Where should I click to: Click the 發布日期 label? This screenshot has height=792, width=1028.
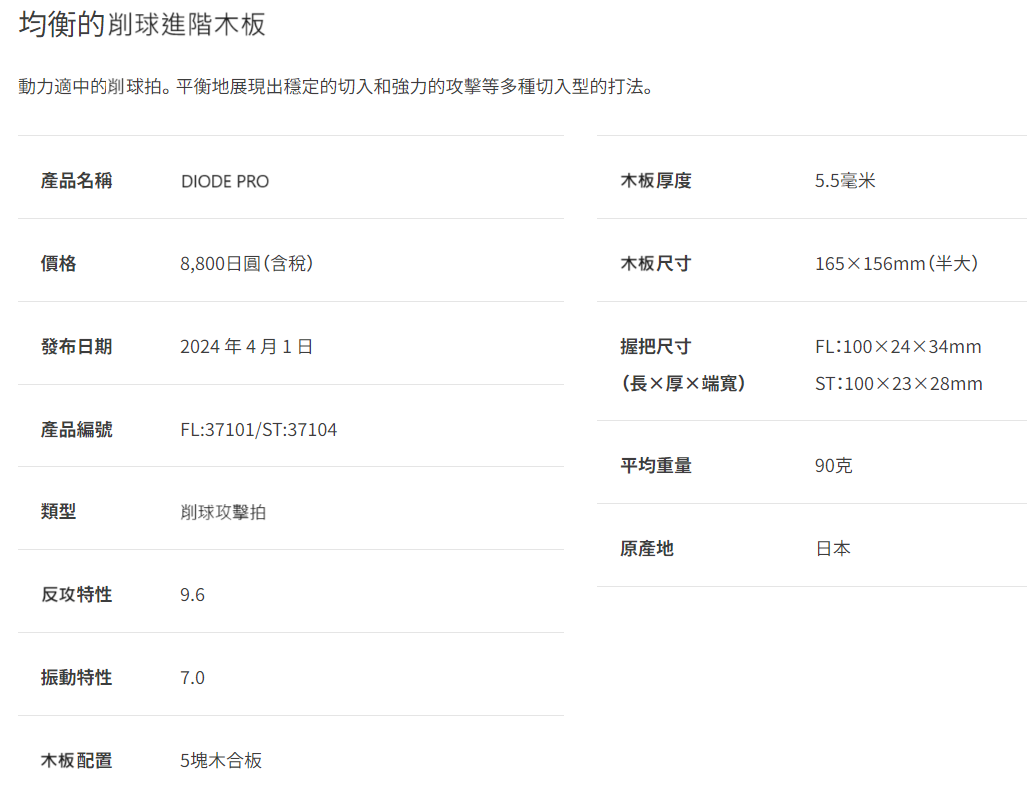(76, 346)
